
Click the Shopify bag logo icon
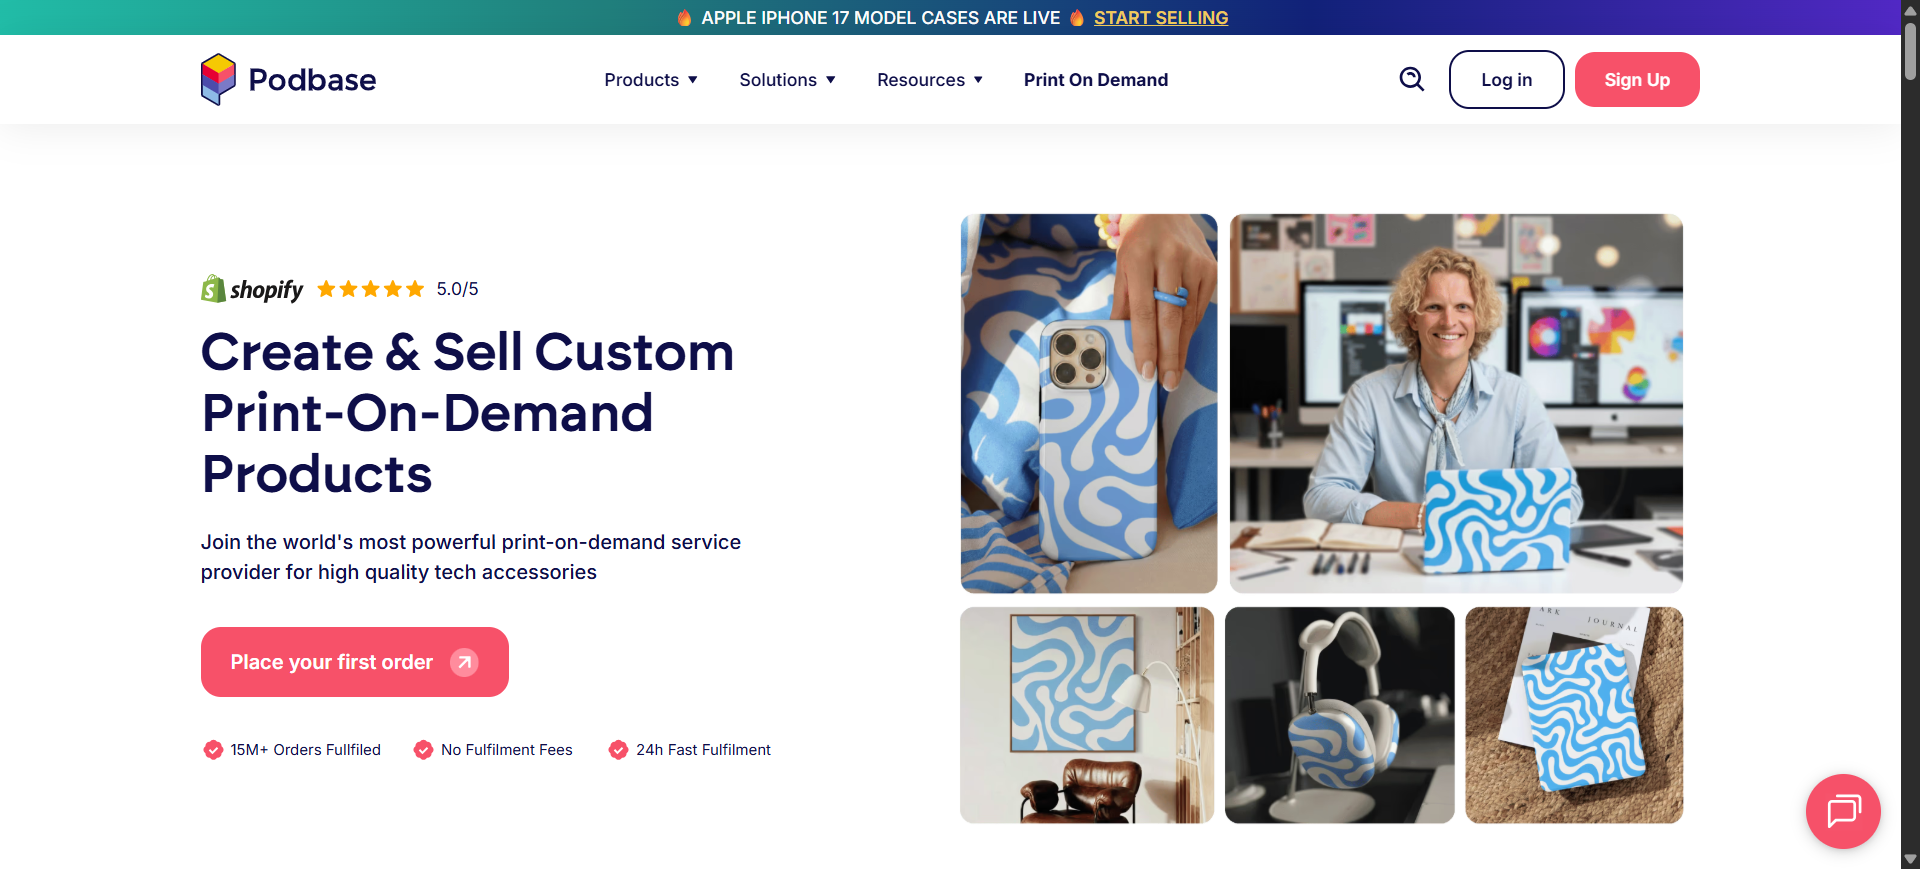(x=213, y=288)
